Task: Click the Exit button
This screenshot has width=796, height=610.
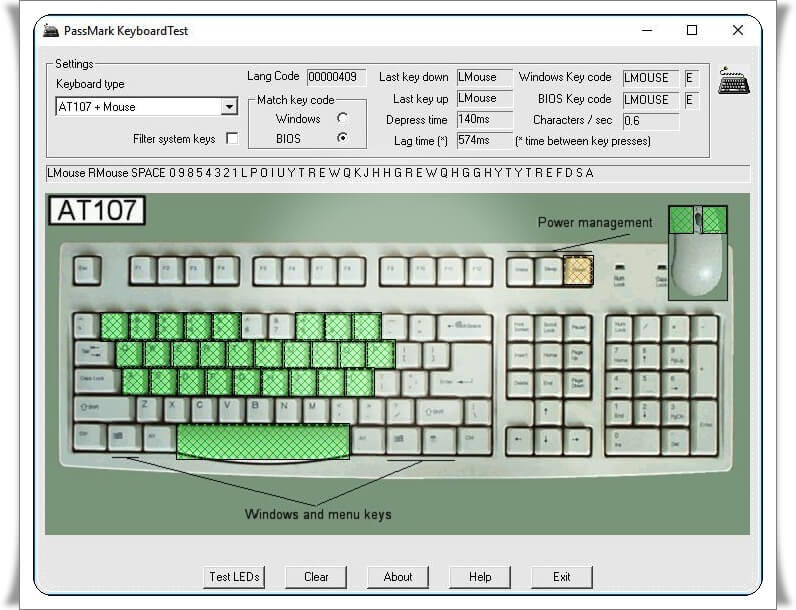Action: (x=561, y=577)
